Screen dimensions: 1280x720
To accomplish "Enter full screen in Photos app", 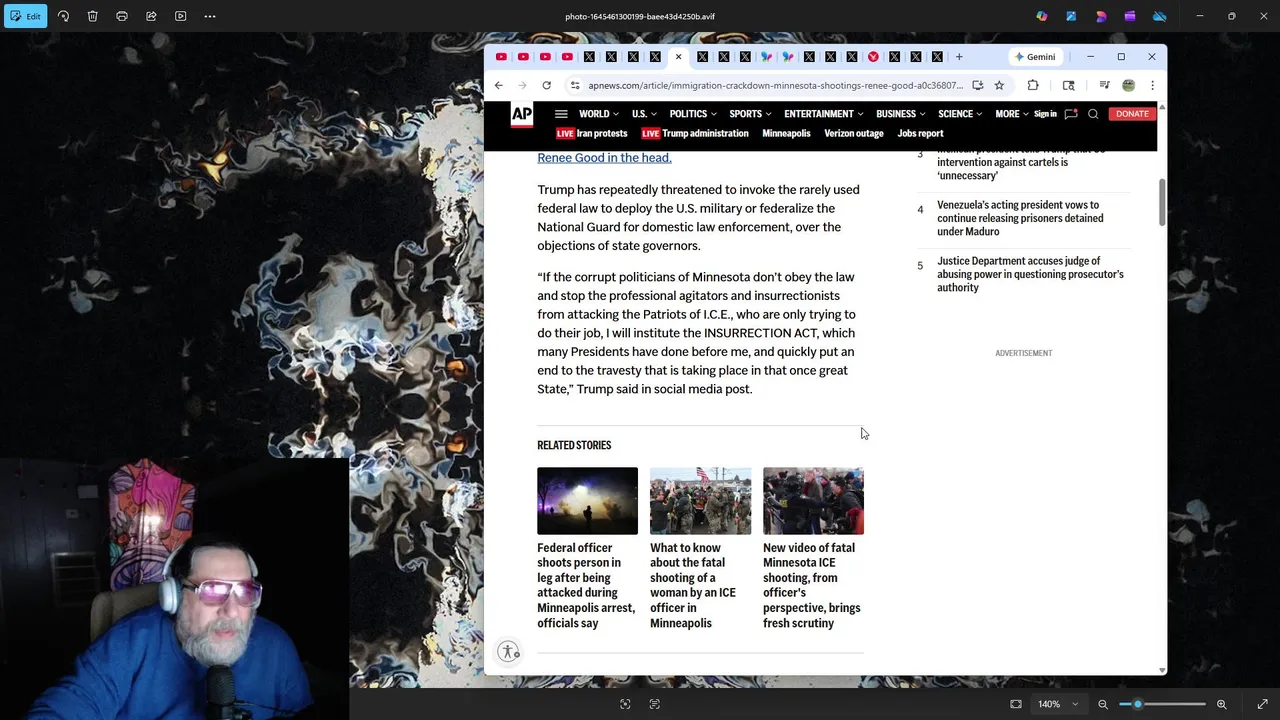I will 1262,704.
